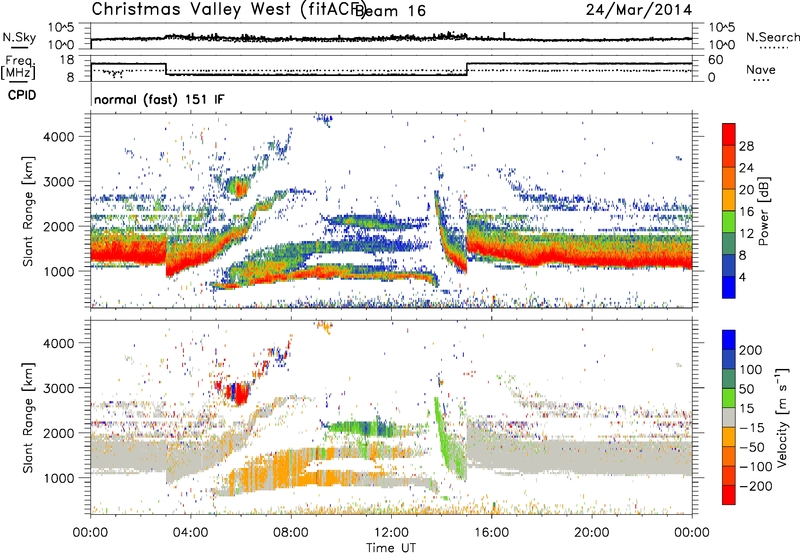
Task: Click the red high-power blob near 3000 km, 06:00 in the power panel
Action: [240, 190]
